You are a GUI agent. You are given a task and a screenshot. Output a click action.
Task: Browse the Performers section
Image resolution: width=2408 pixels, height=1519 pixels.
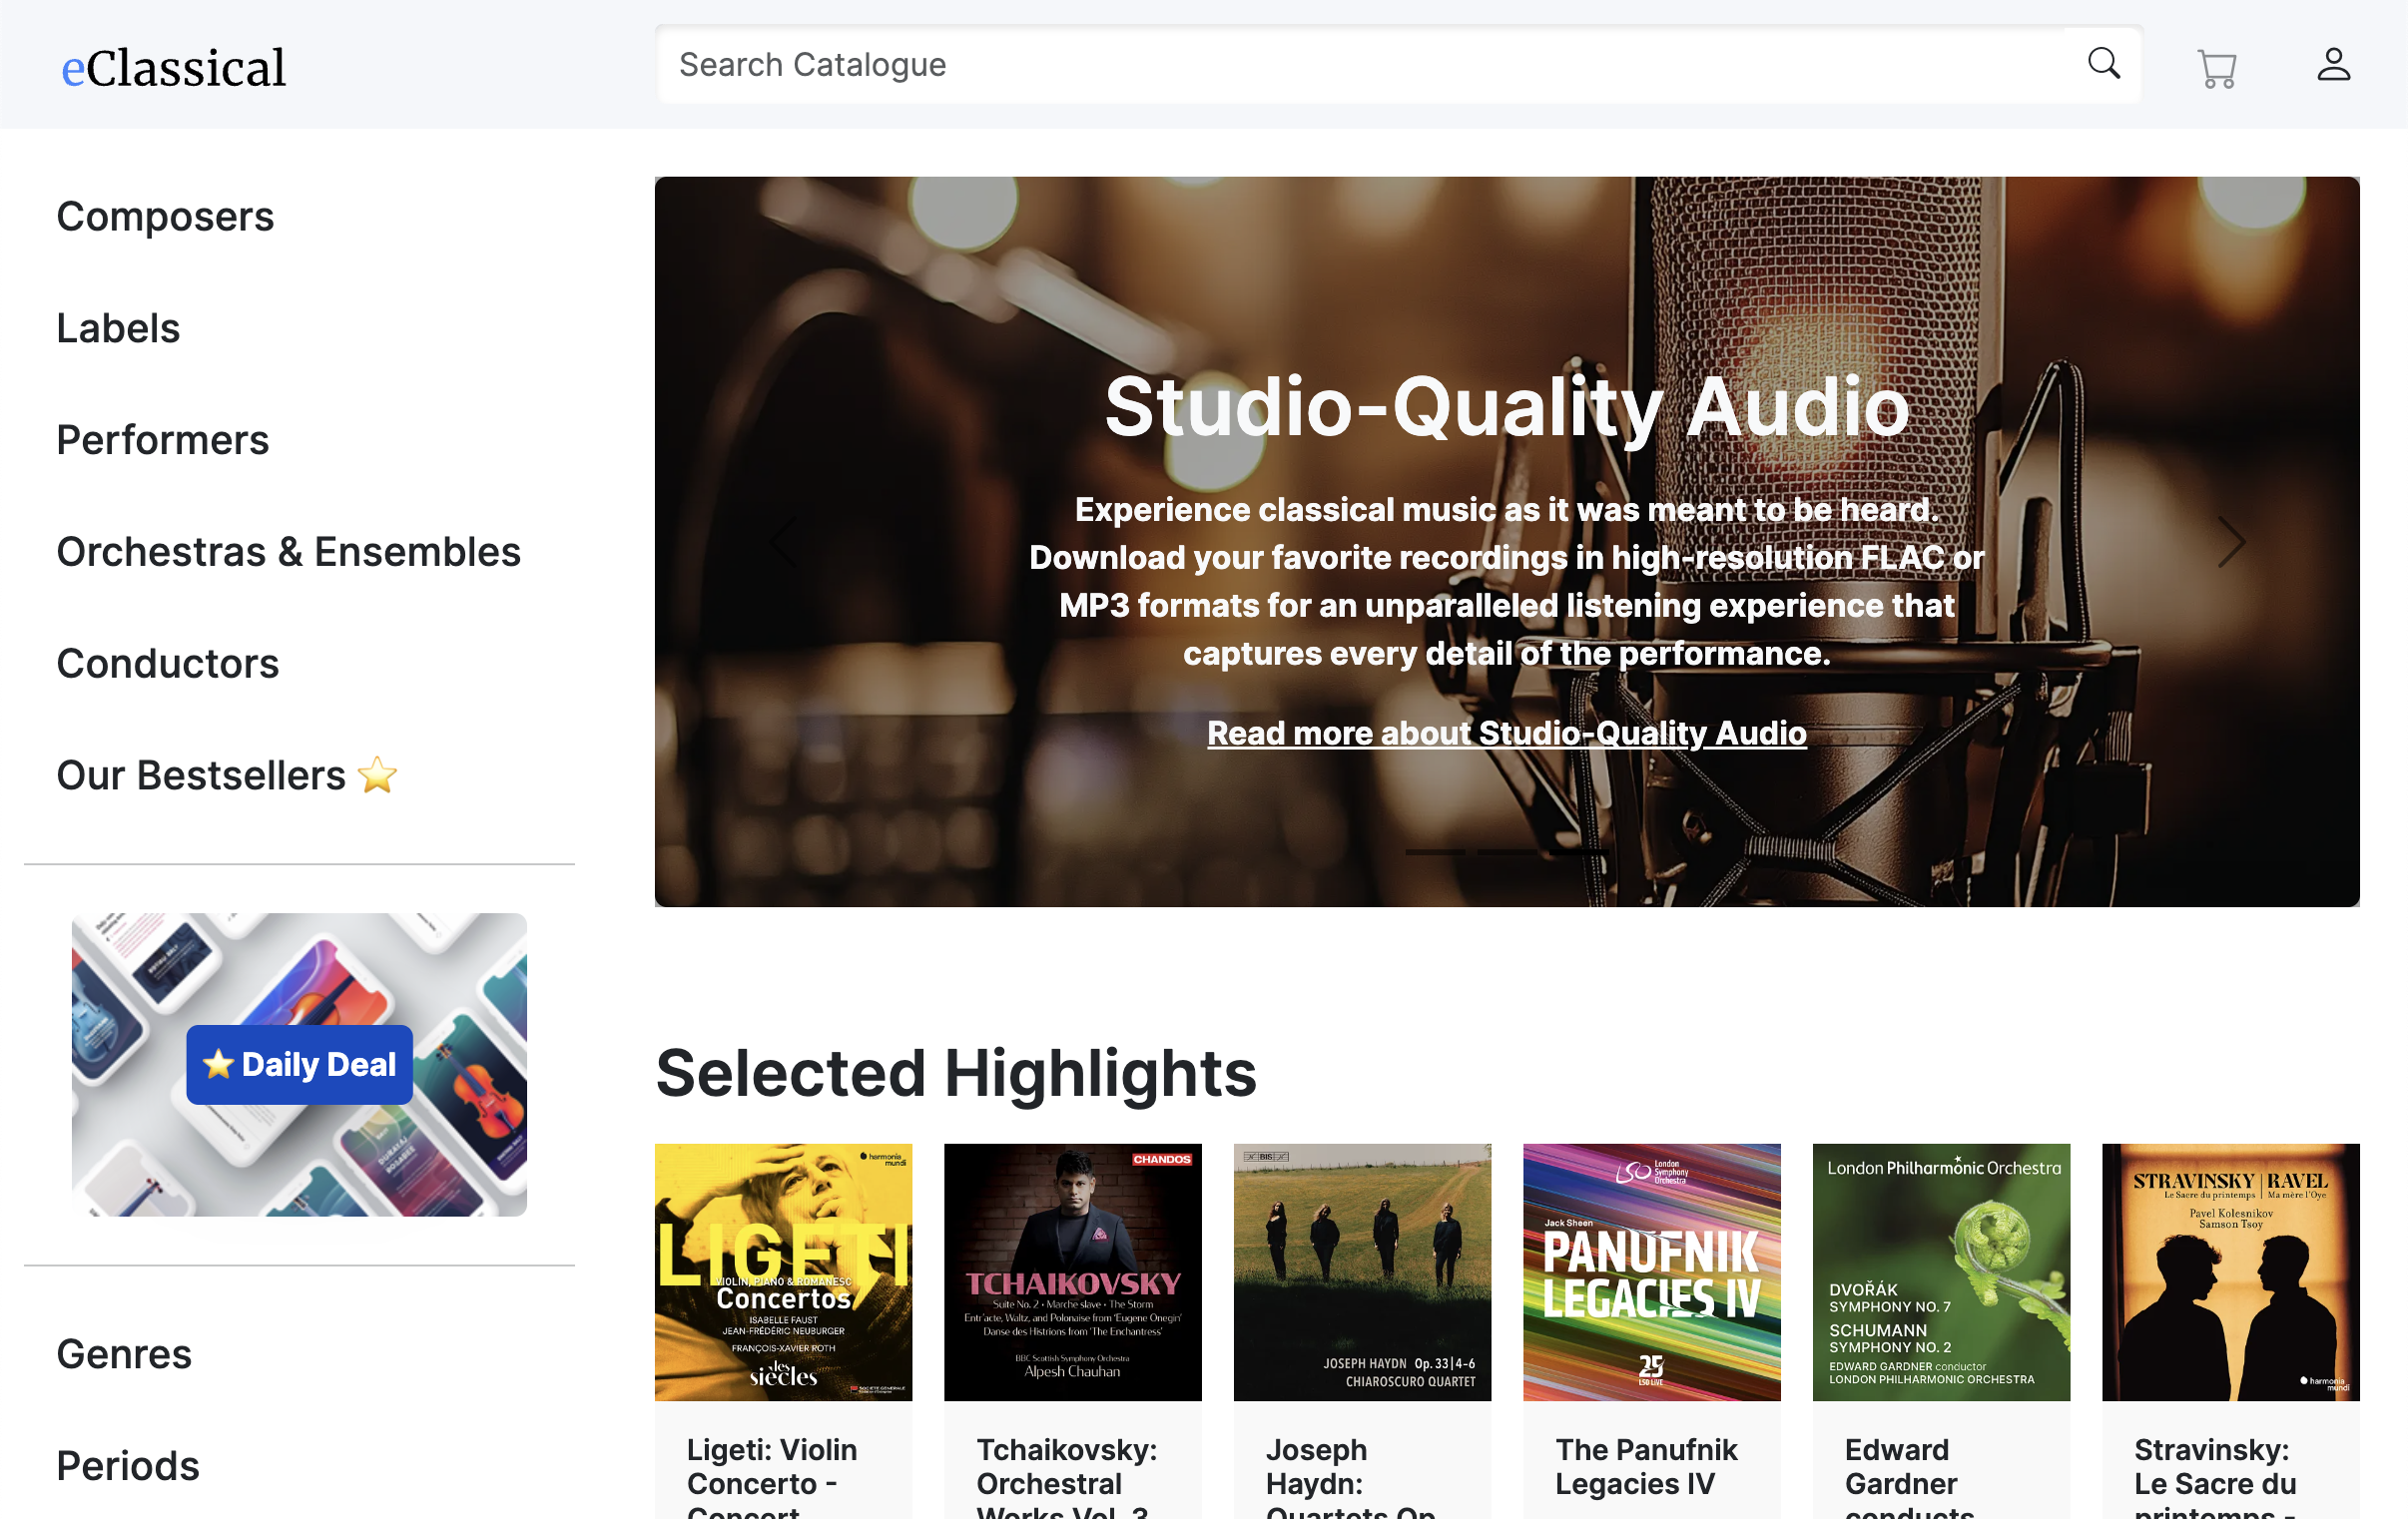pos(162,440)
